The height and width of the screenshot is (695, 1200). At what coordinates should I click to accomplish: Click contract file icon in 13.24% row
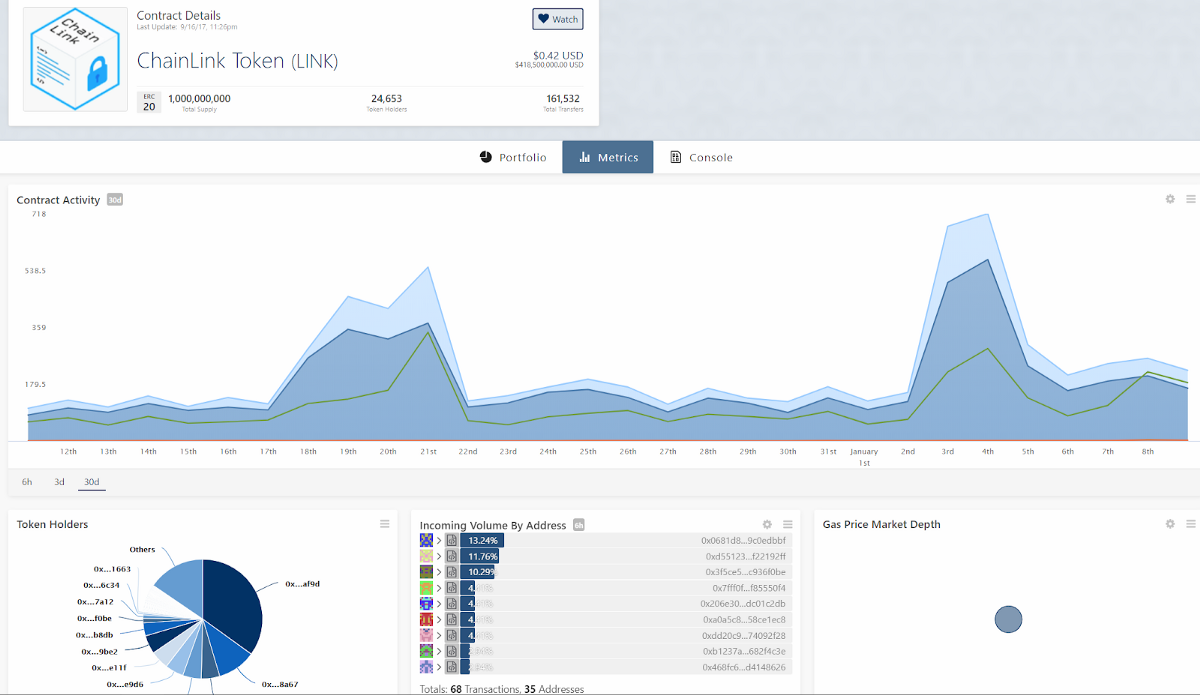click(452, 540)
